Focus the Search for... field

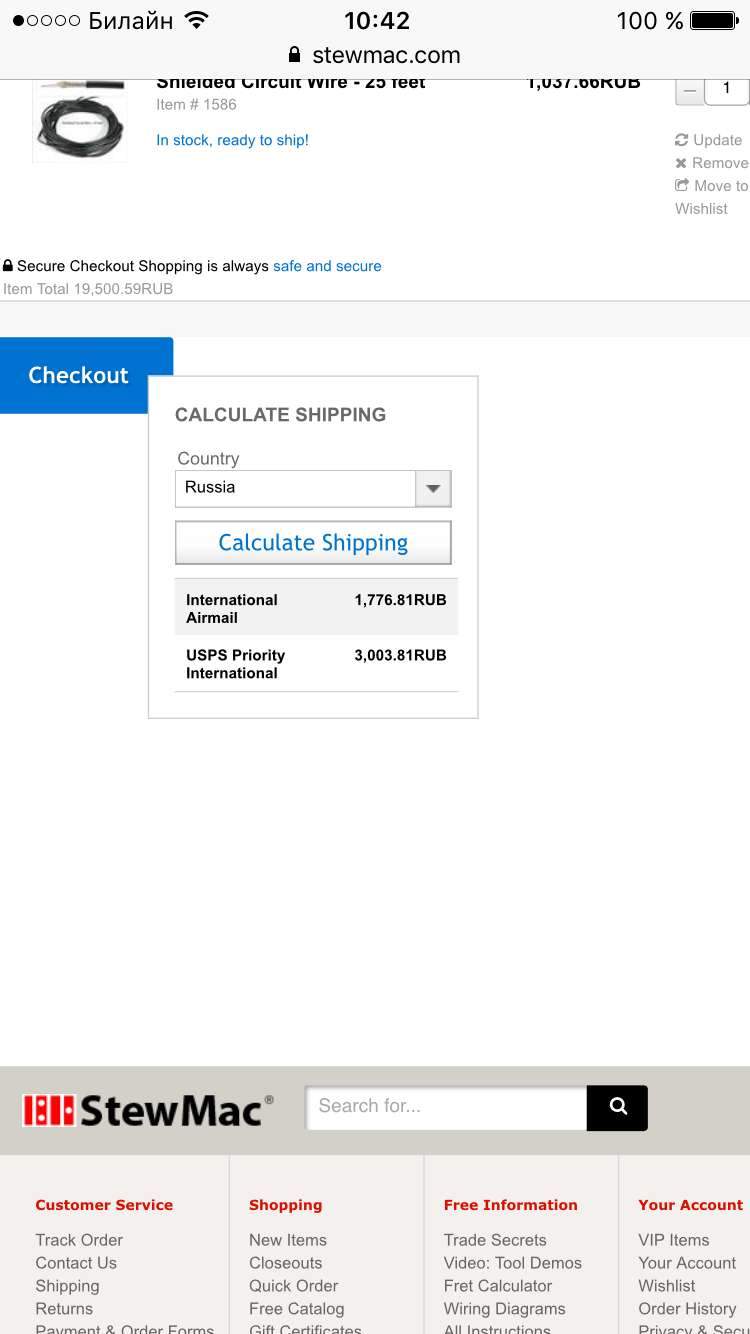(446, 1107)
